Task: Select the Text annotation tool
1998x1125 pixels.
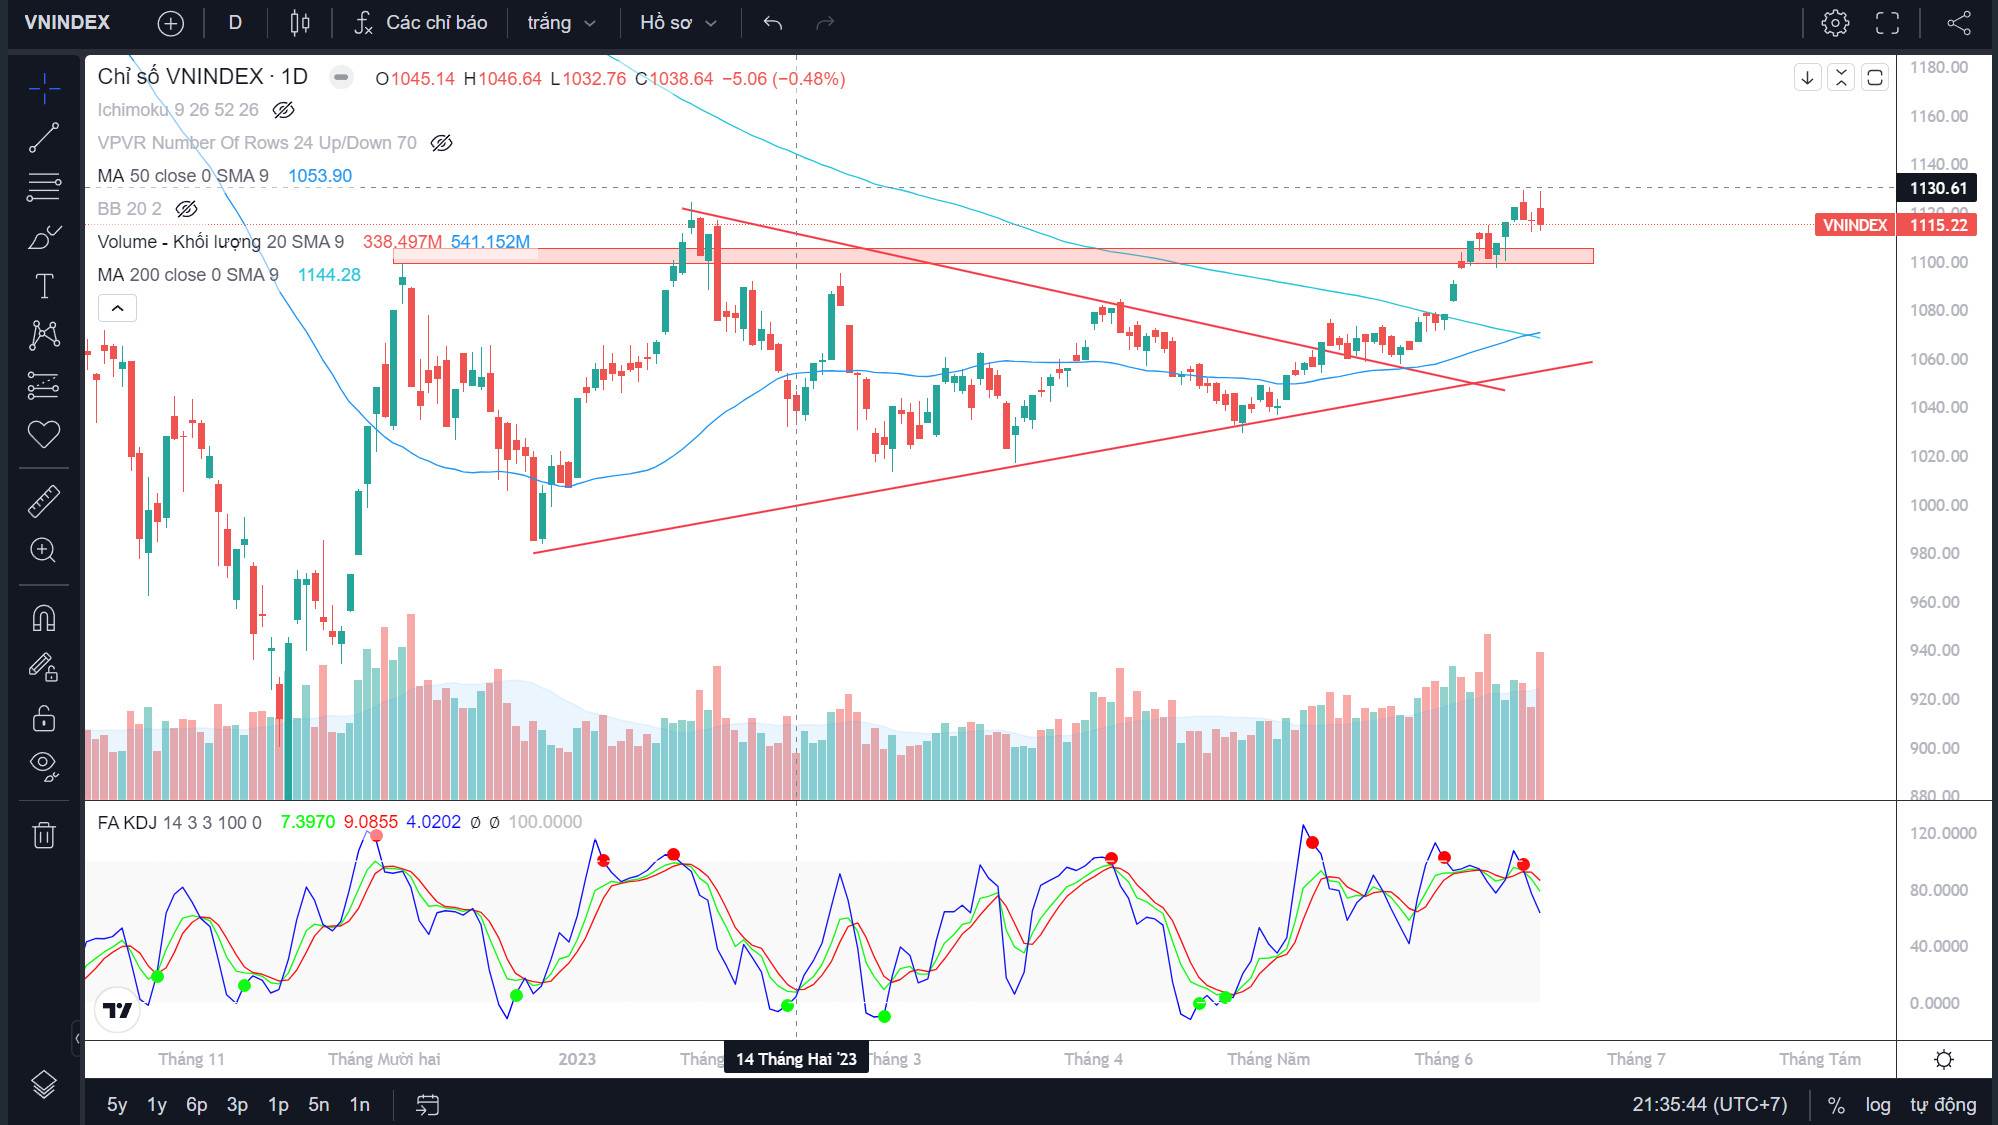Action: click(44, 287)
